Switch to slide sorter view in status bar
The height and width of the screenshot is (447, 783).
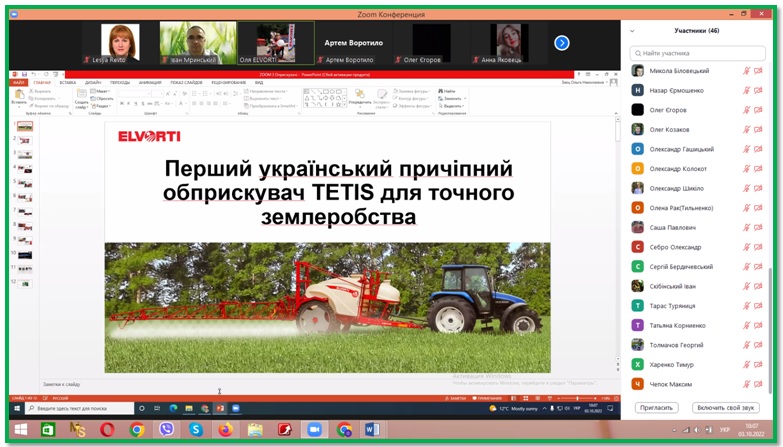[x=525, y=399]
